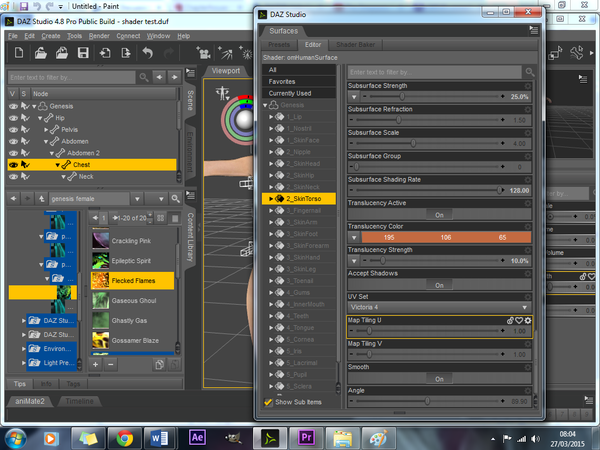Click the Translucency Color swatch
The height and width of the screenshot is (450, 600).
tap(446, 238)
